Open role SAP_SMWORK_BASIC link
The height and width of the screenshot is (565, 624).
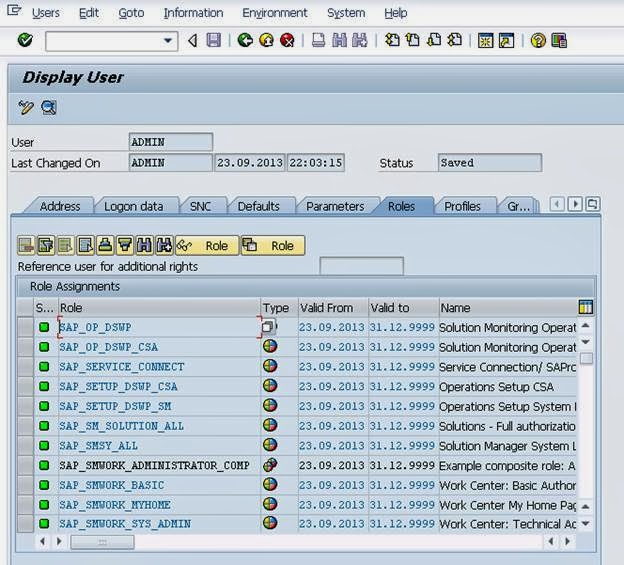click(x=112, y=485)
